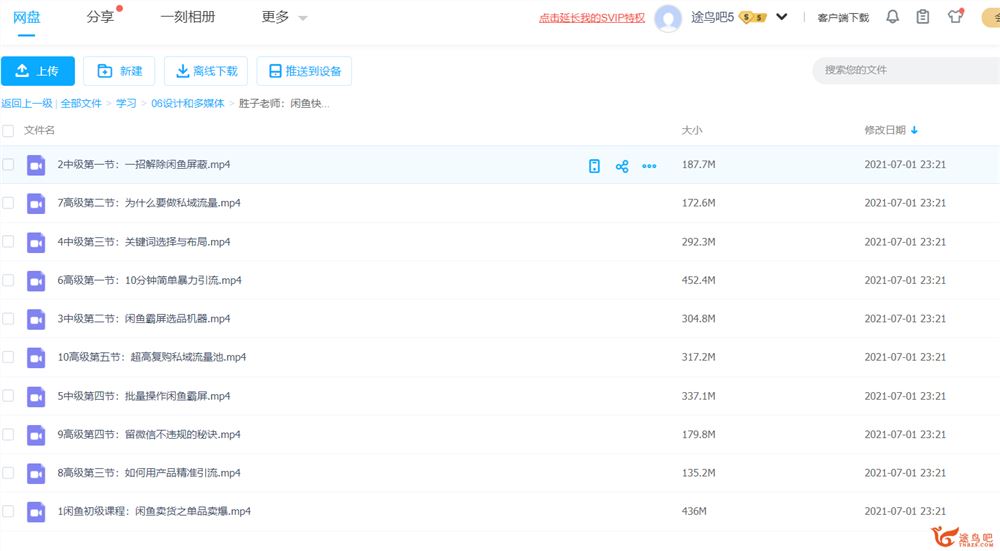This screenshot has height=551, width=1000.
Task: Open file 4中级第三节：关键词选择与布局.mp4
Action: pyautogui.click(x=143, y=242)
